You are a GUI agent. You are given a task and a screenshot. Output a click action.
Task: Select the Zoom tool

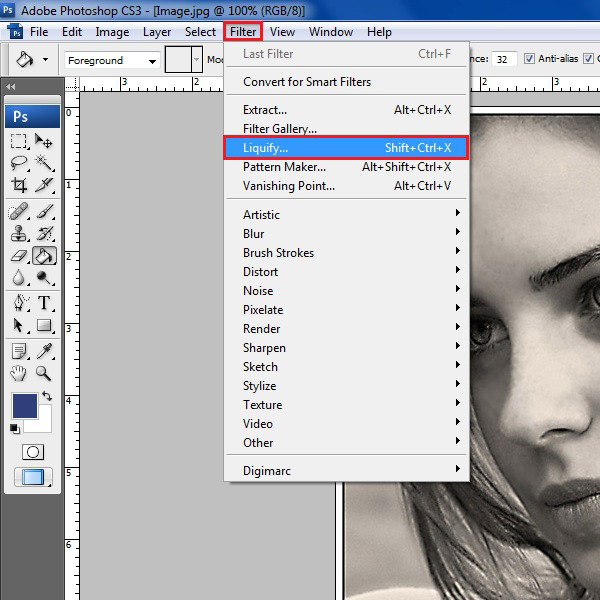44,373
